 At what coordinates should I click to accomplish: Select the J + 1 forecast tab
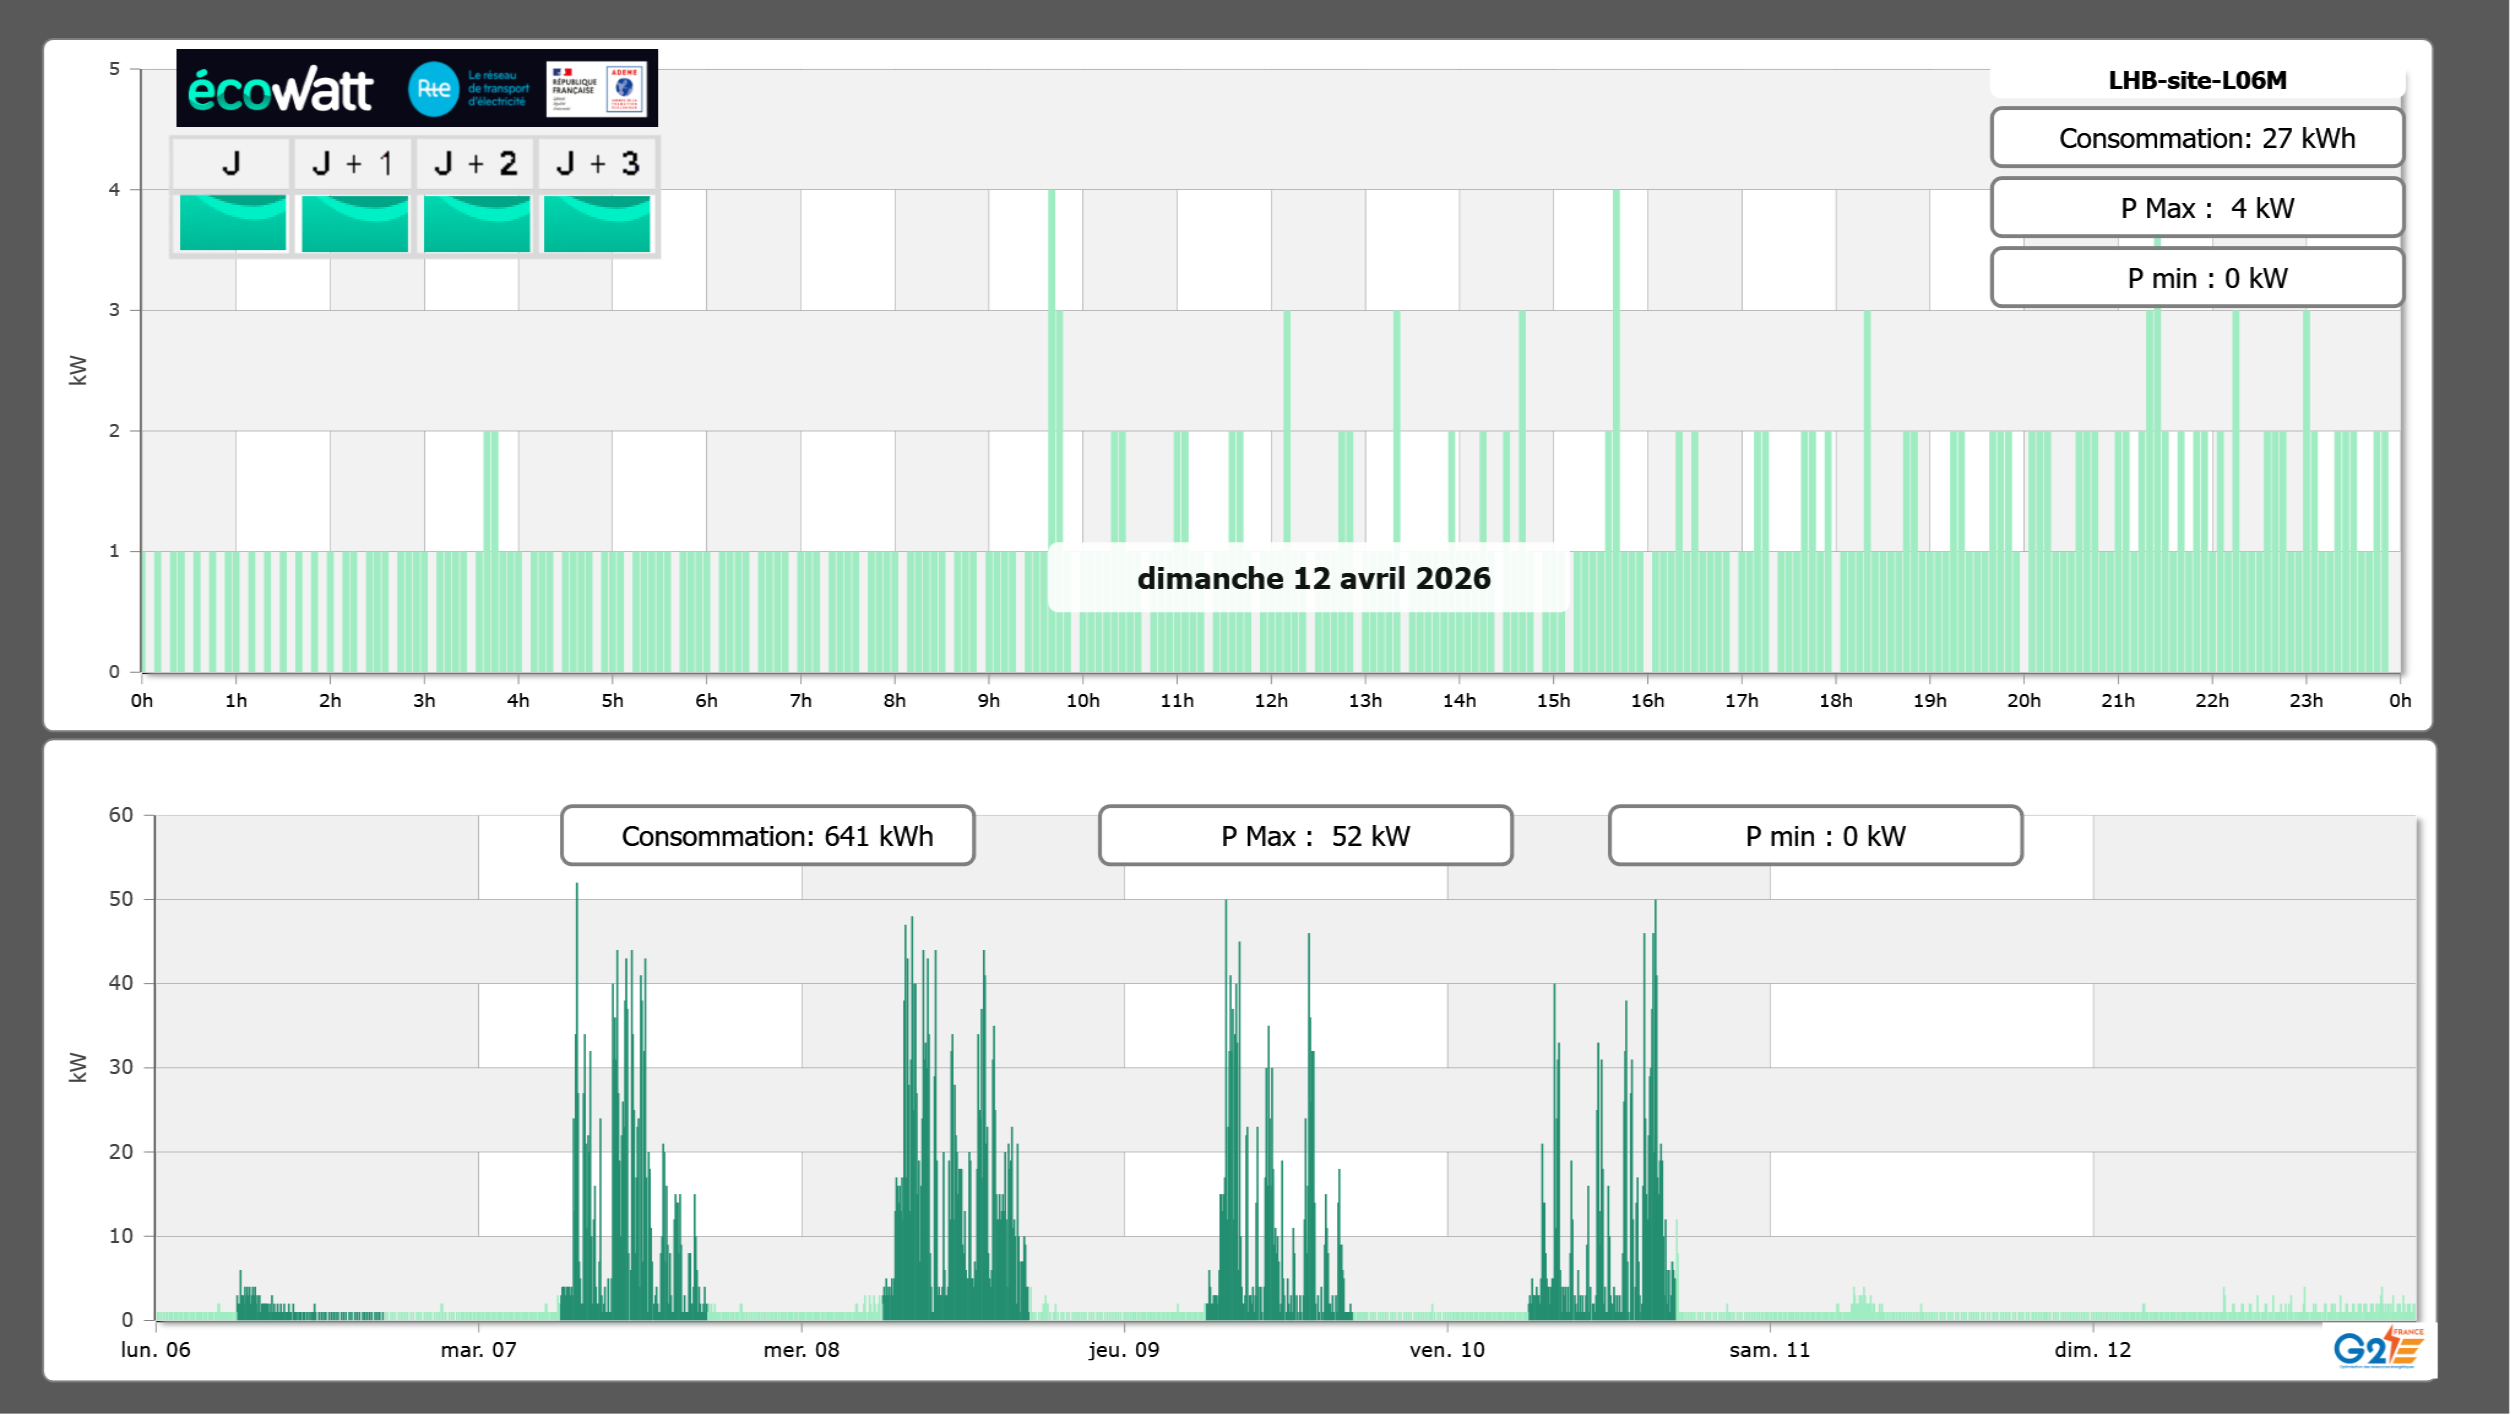pyautogui.click(x=353, y=163)
